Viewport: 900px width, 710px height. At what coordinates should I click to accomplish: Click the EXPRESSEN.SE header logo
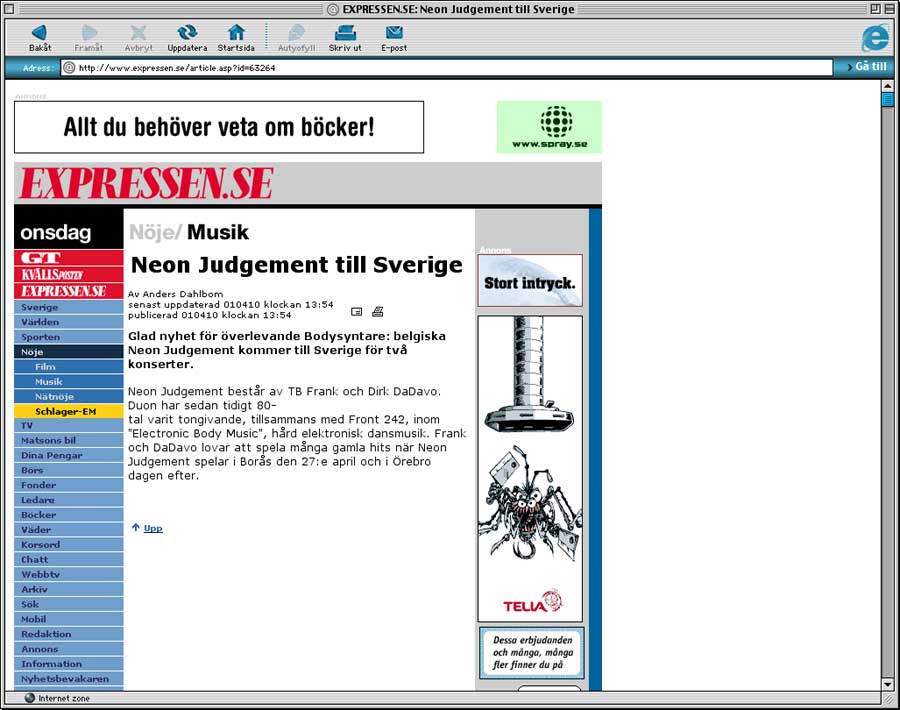tap(146, 183)
